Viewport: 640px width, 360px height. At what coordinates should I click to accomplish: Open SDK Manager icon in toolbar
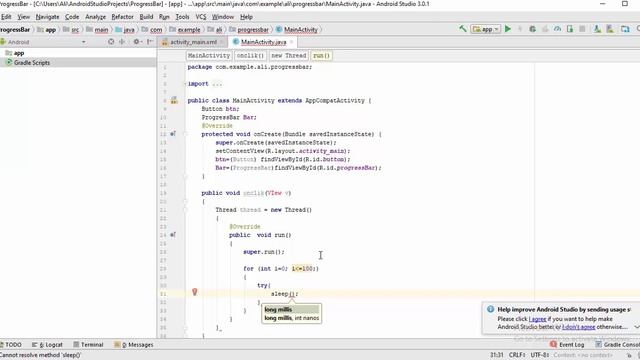pos(610,29)
